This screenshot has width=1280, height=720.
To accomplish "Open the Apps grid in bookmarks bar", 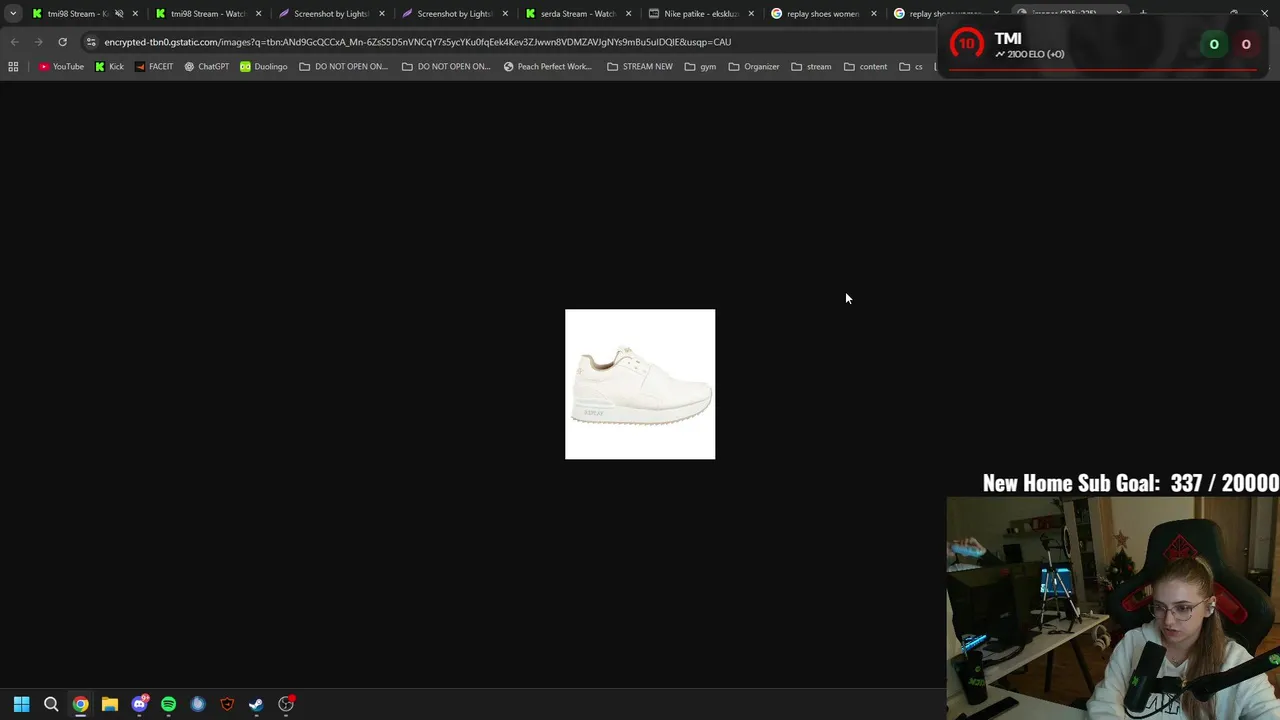I will [x=13, y=67].
